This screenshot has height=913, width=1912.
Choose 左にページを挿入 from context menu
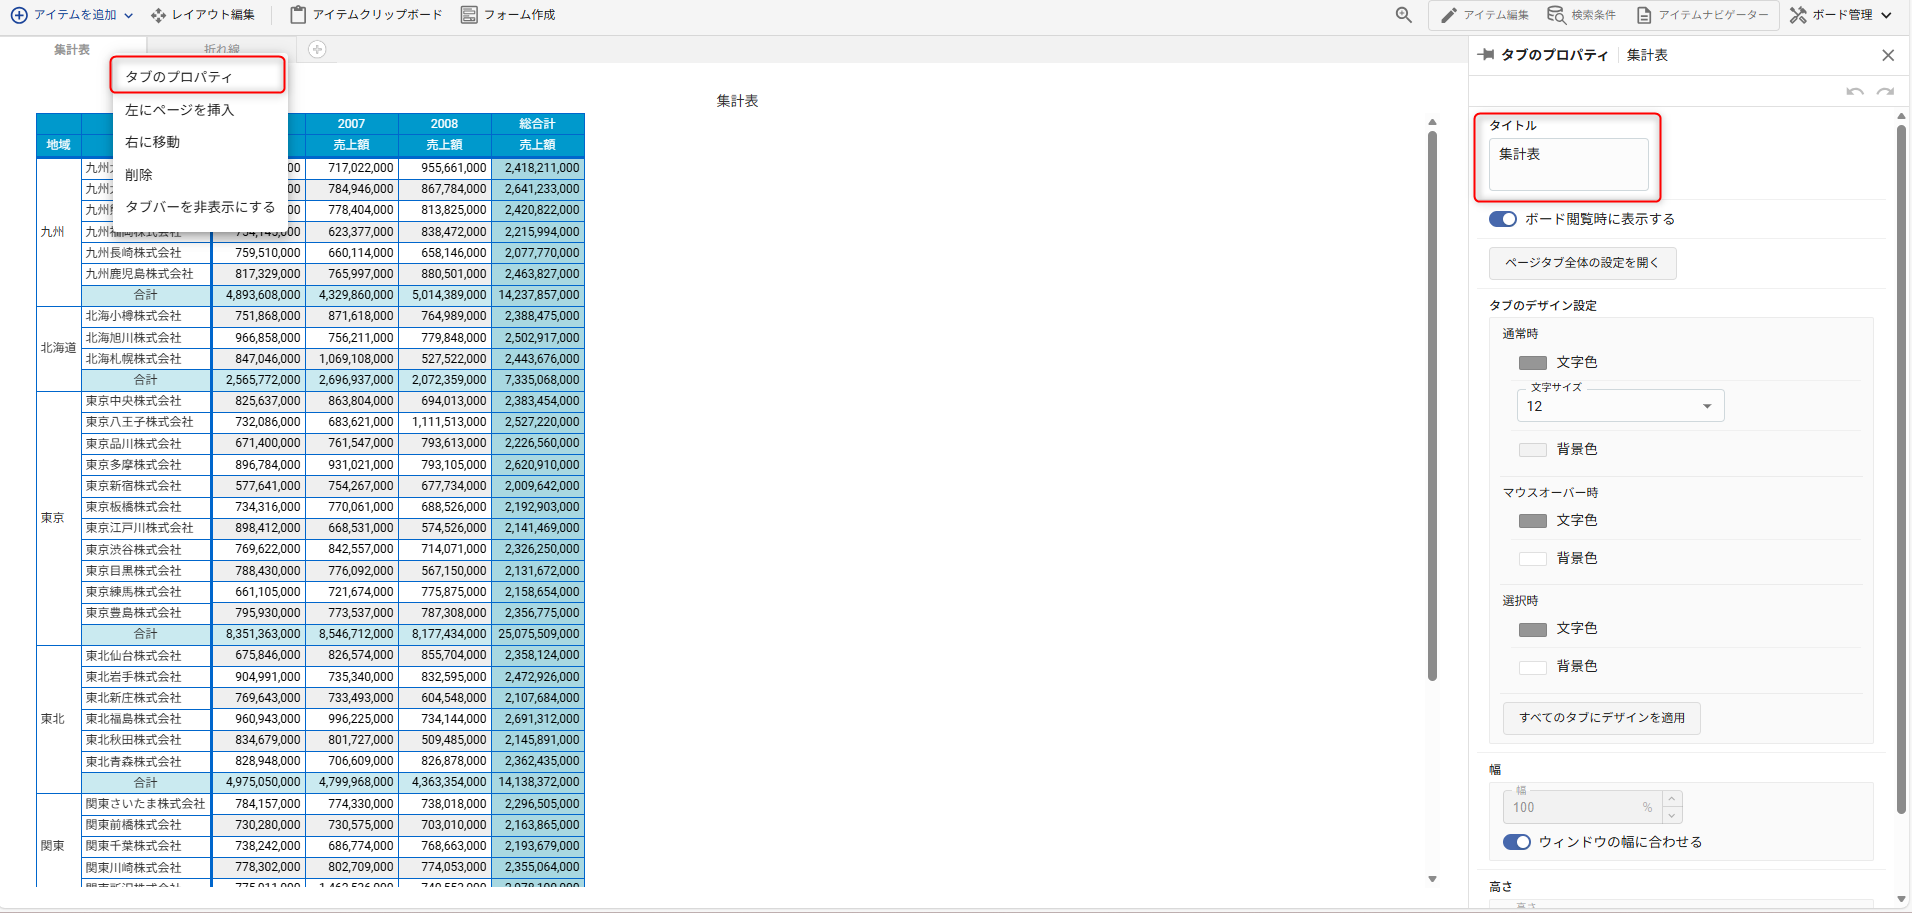pos(180,110)
